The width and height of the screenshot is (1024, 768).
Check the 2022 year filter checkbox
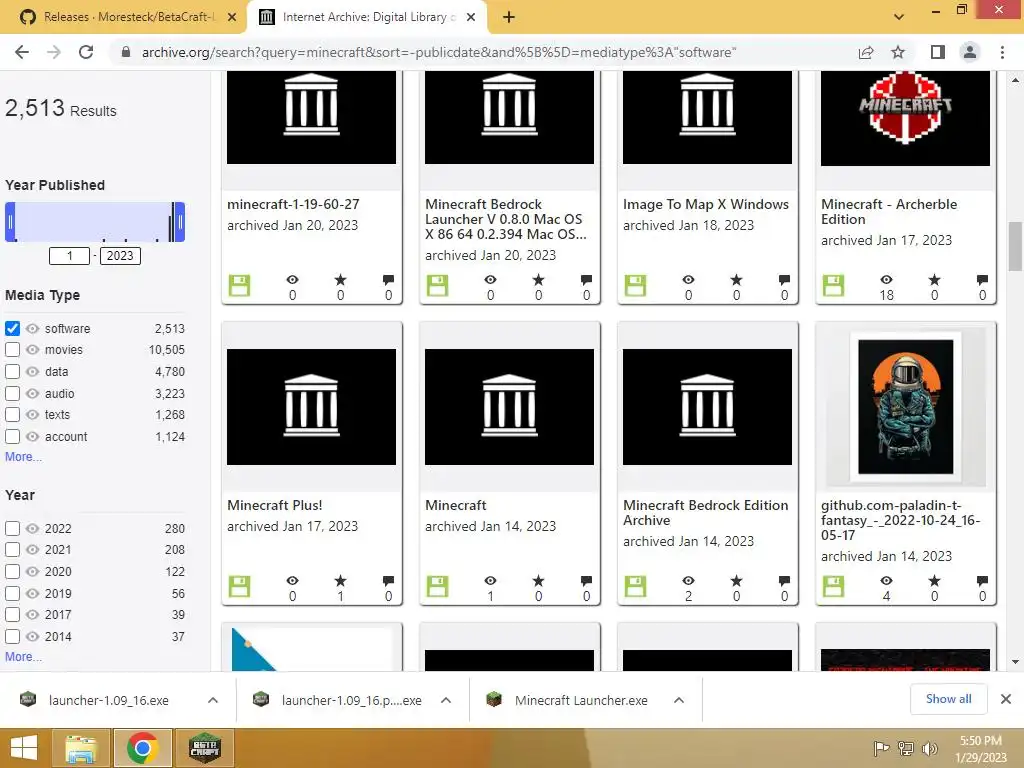pos(12,528)
